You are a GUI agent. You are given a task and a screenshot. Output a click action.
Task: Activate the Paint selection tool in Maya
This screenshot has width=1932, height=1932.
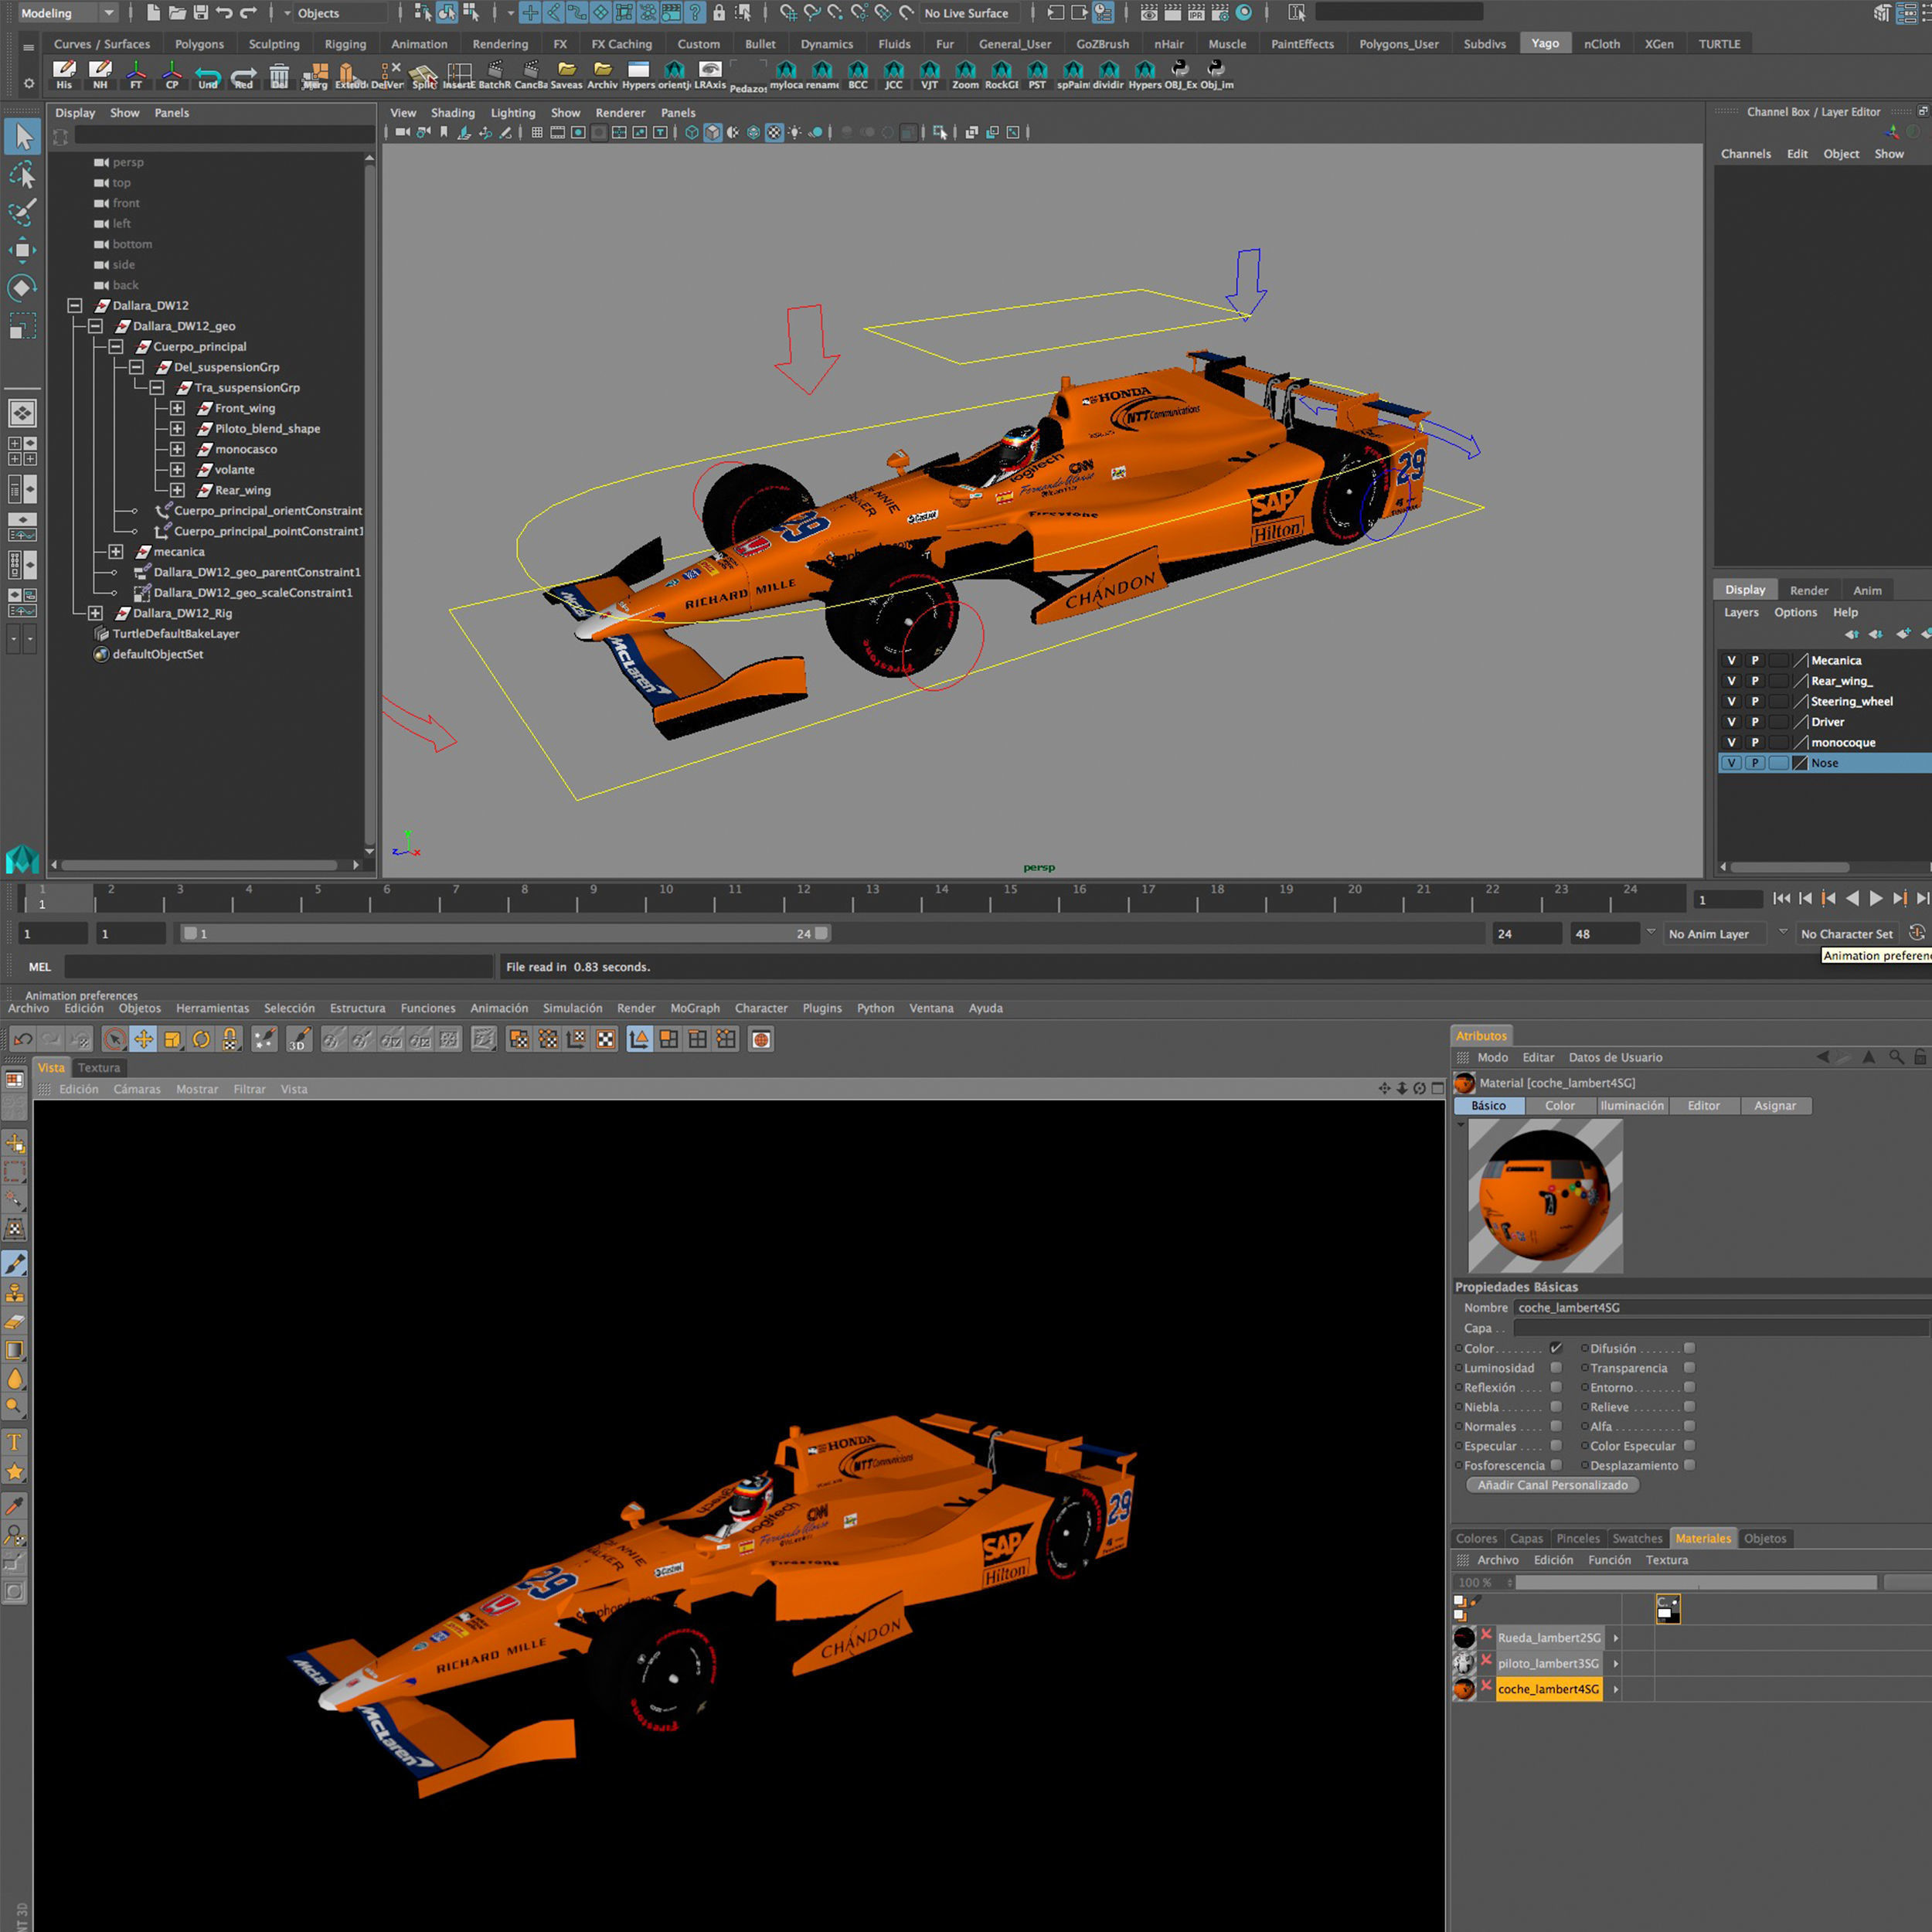22,212
